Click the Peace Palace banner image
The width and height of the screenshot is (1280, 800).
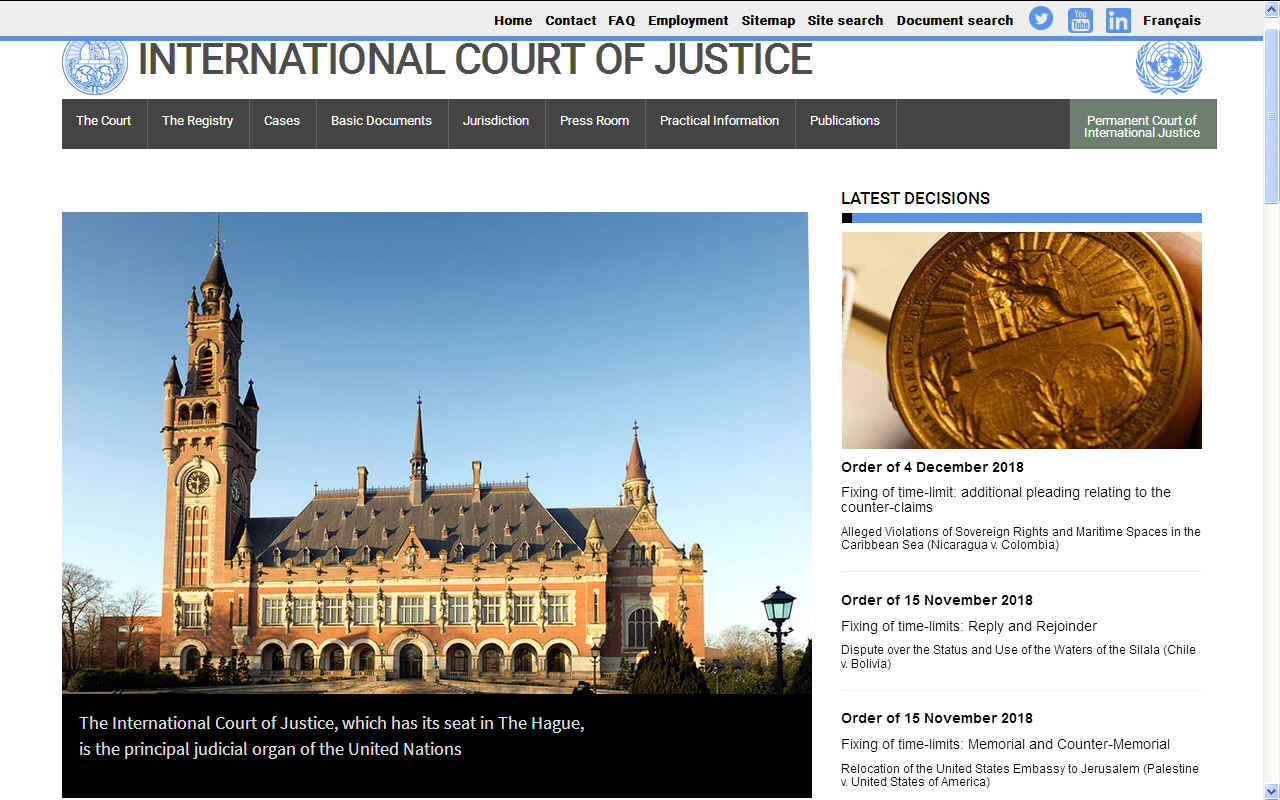(437, 453)
